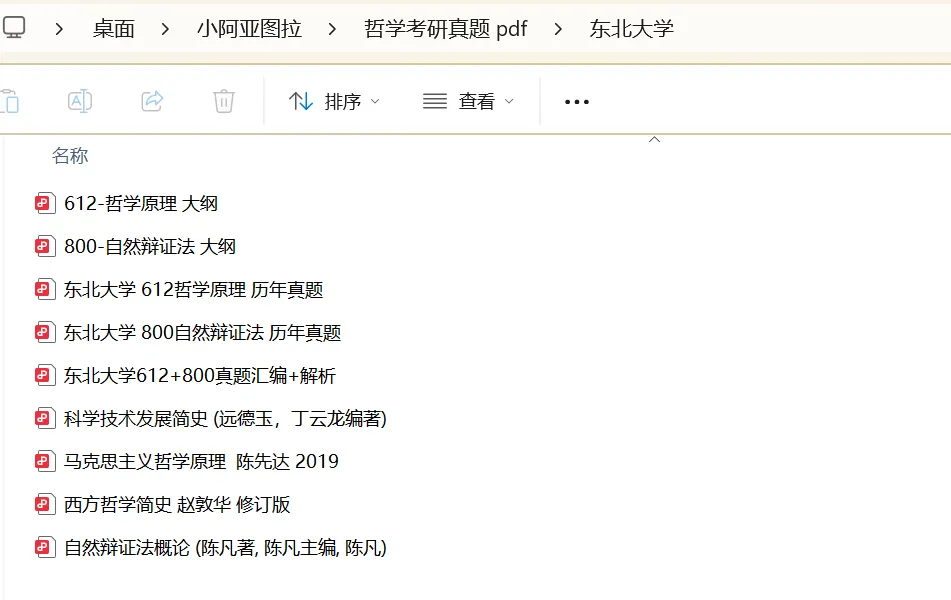Click the view lines icon beside 查看
The image size is (951, 600).
433,101
